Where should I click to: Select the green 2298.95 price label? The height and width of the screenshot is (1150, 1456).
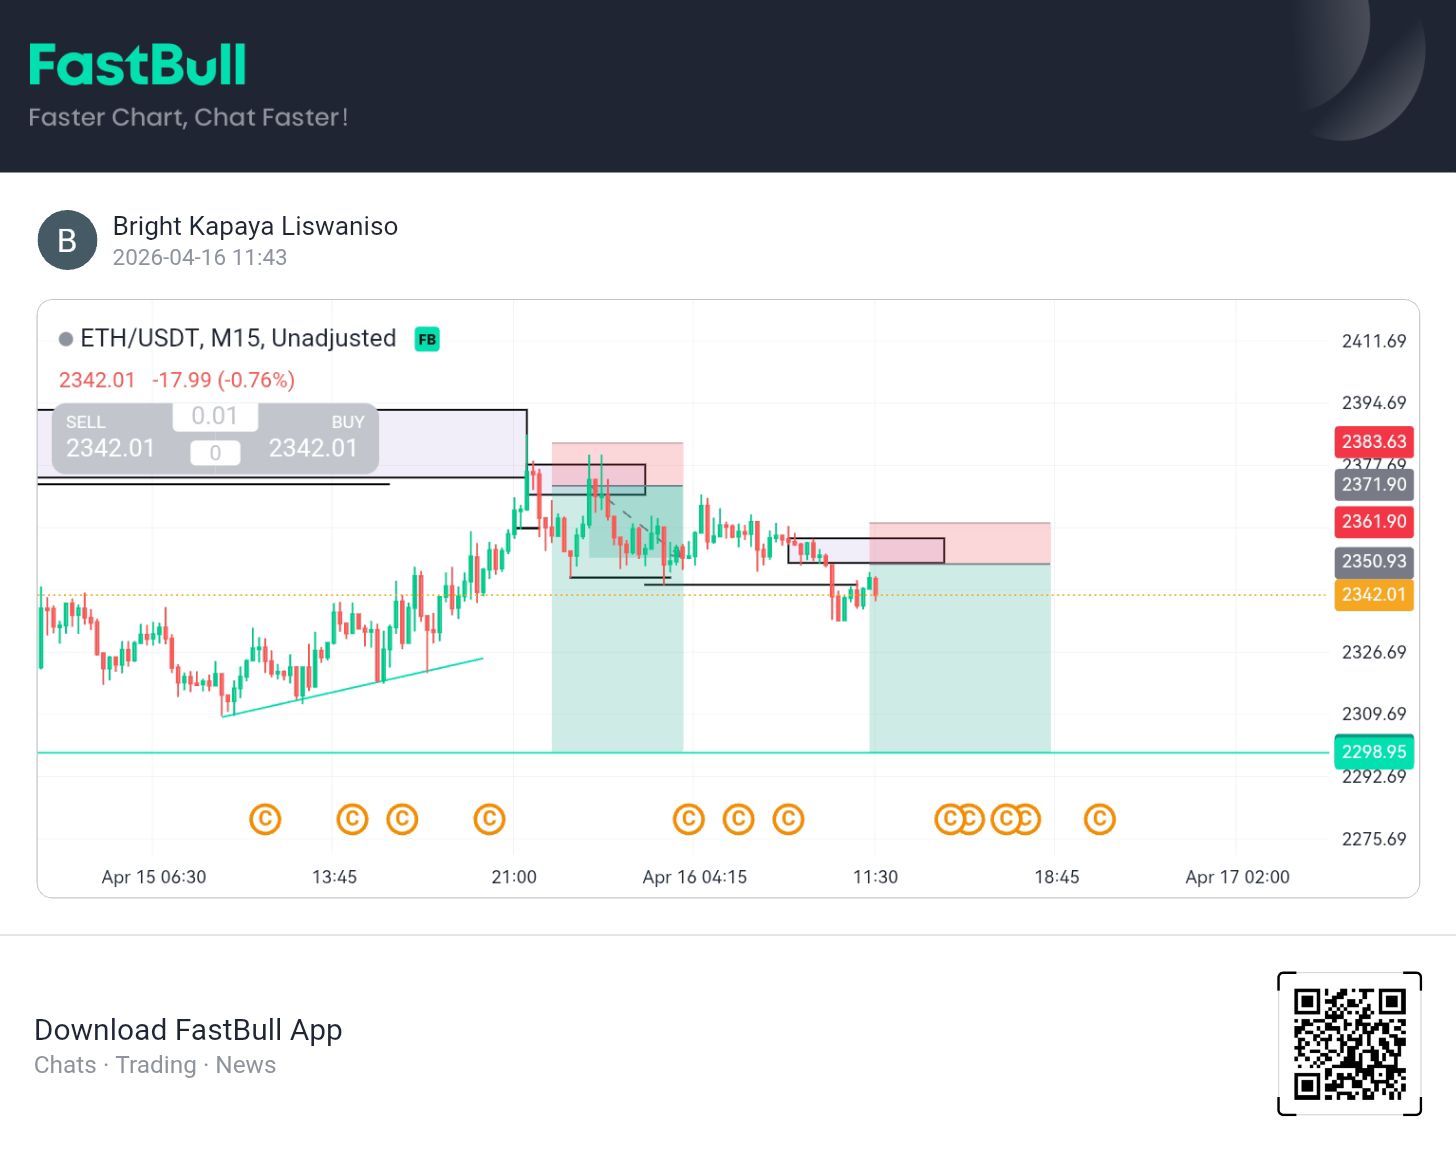pos(1373,751)
